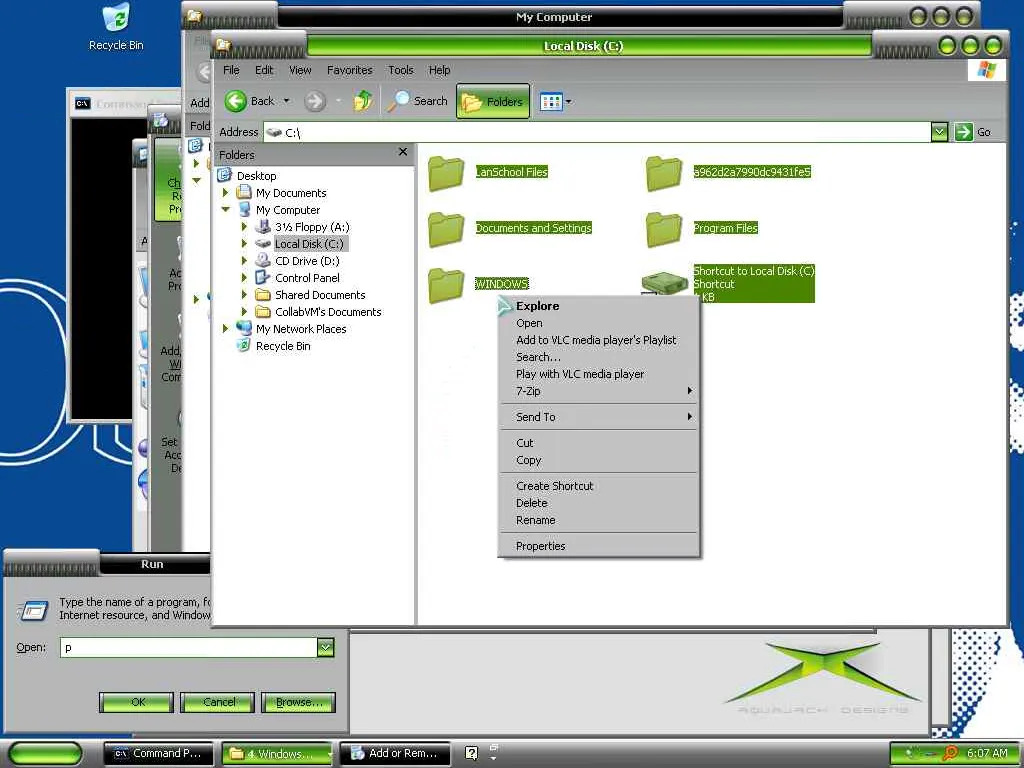
Task: Switch to Add or Remove taskbar button
Action: pos(396,754)
